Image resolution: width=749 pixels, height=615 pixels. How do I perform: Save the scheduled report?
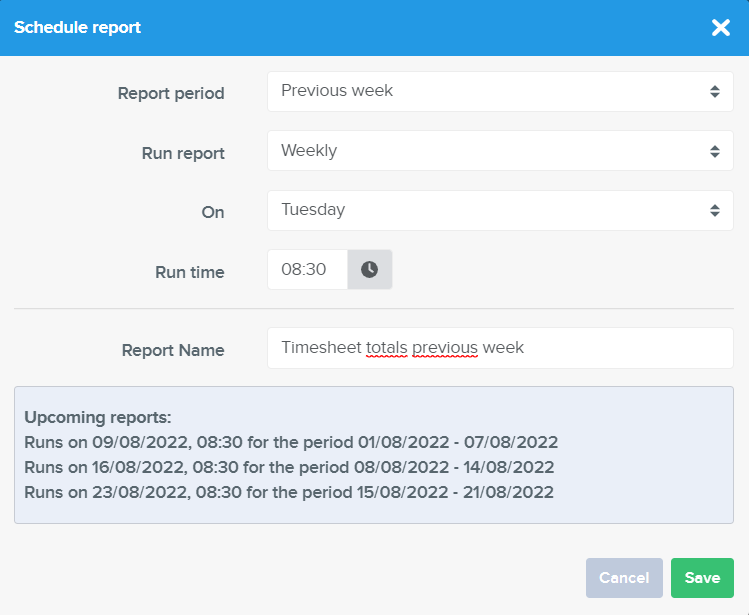[x=702, y=578]
